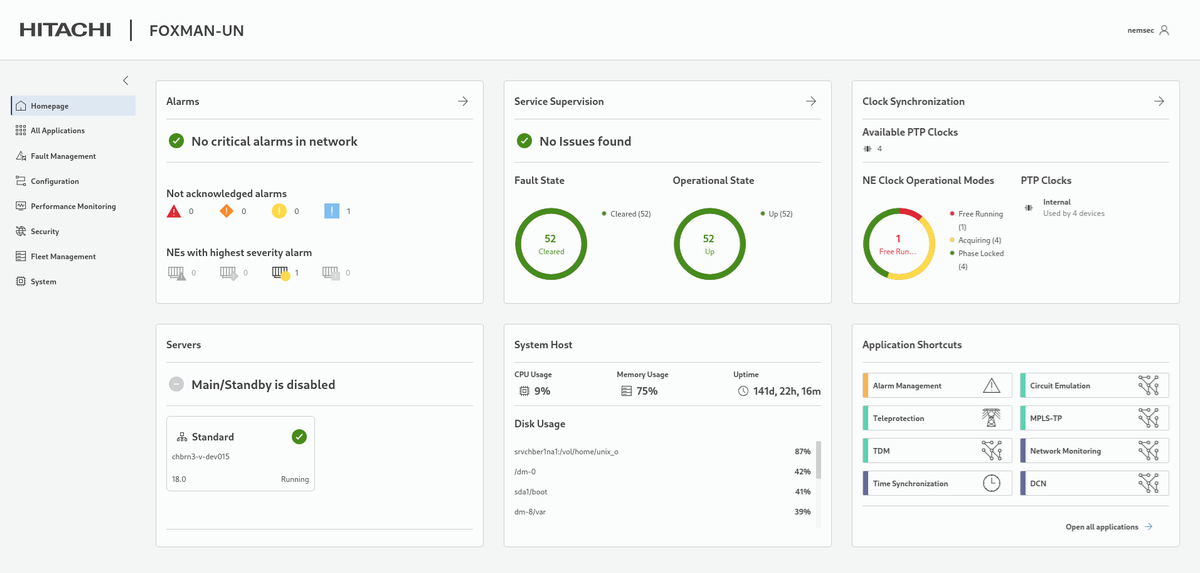The height and width of the screenshot is (573, 1200).
Task: Expand Service Supervision card via its arrow
Action: click(811, 101)
